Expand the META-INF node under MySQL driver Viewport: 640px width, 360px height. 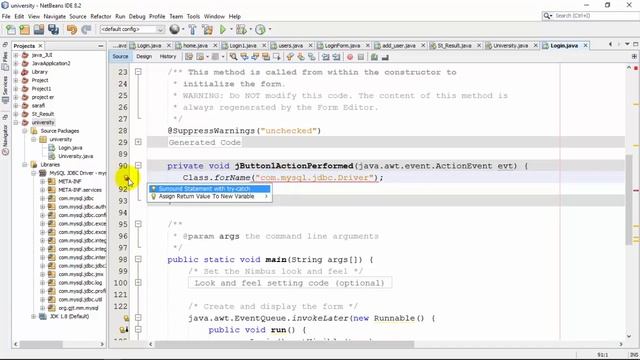click(42, 181)
